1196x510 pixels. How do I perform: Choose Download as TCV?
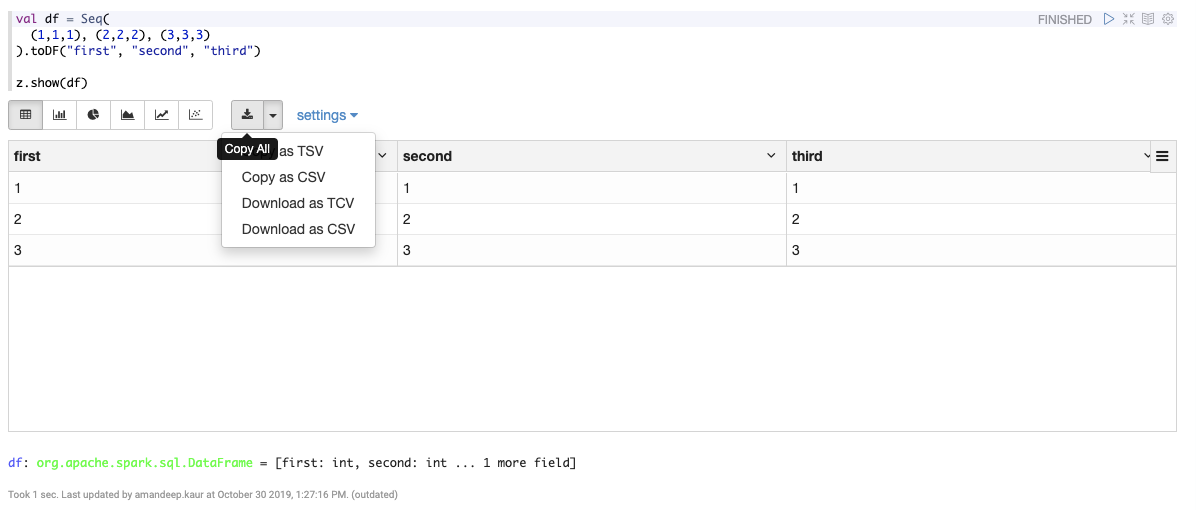298,203
